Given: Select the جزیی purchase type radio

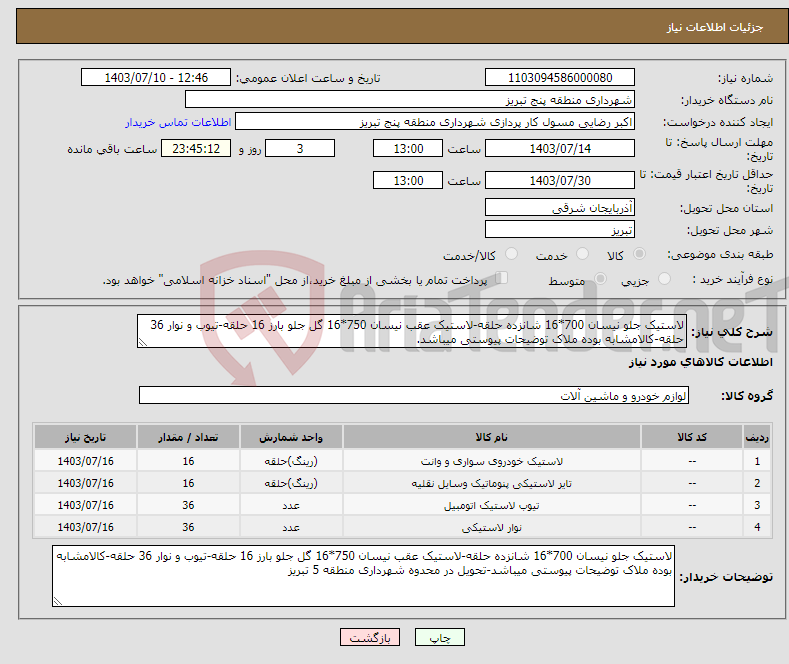Looking at the screenshot, I should click(664, 279).
